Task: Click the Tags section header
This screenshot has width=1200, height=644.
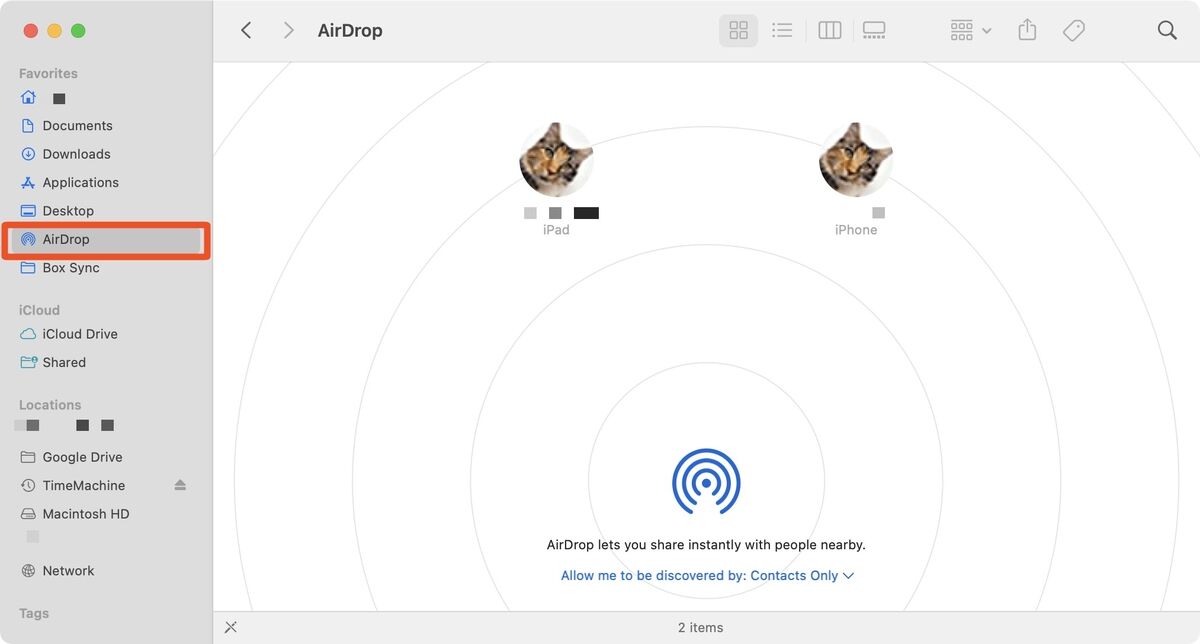Action: (34, 614)
